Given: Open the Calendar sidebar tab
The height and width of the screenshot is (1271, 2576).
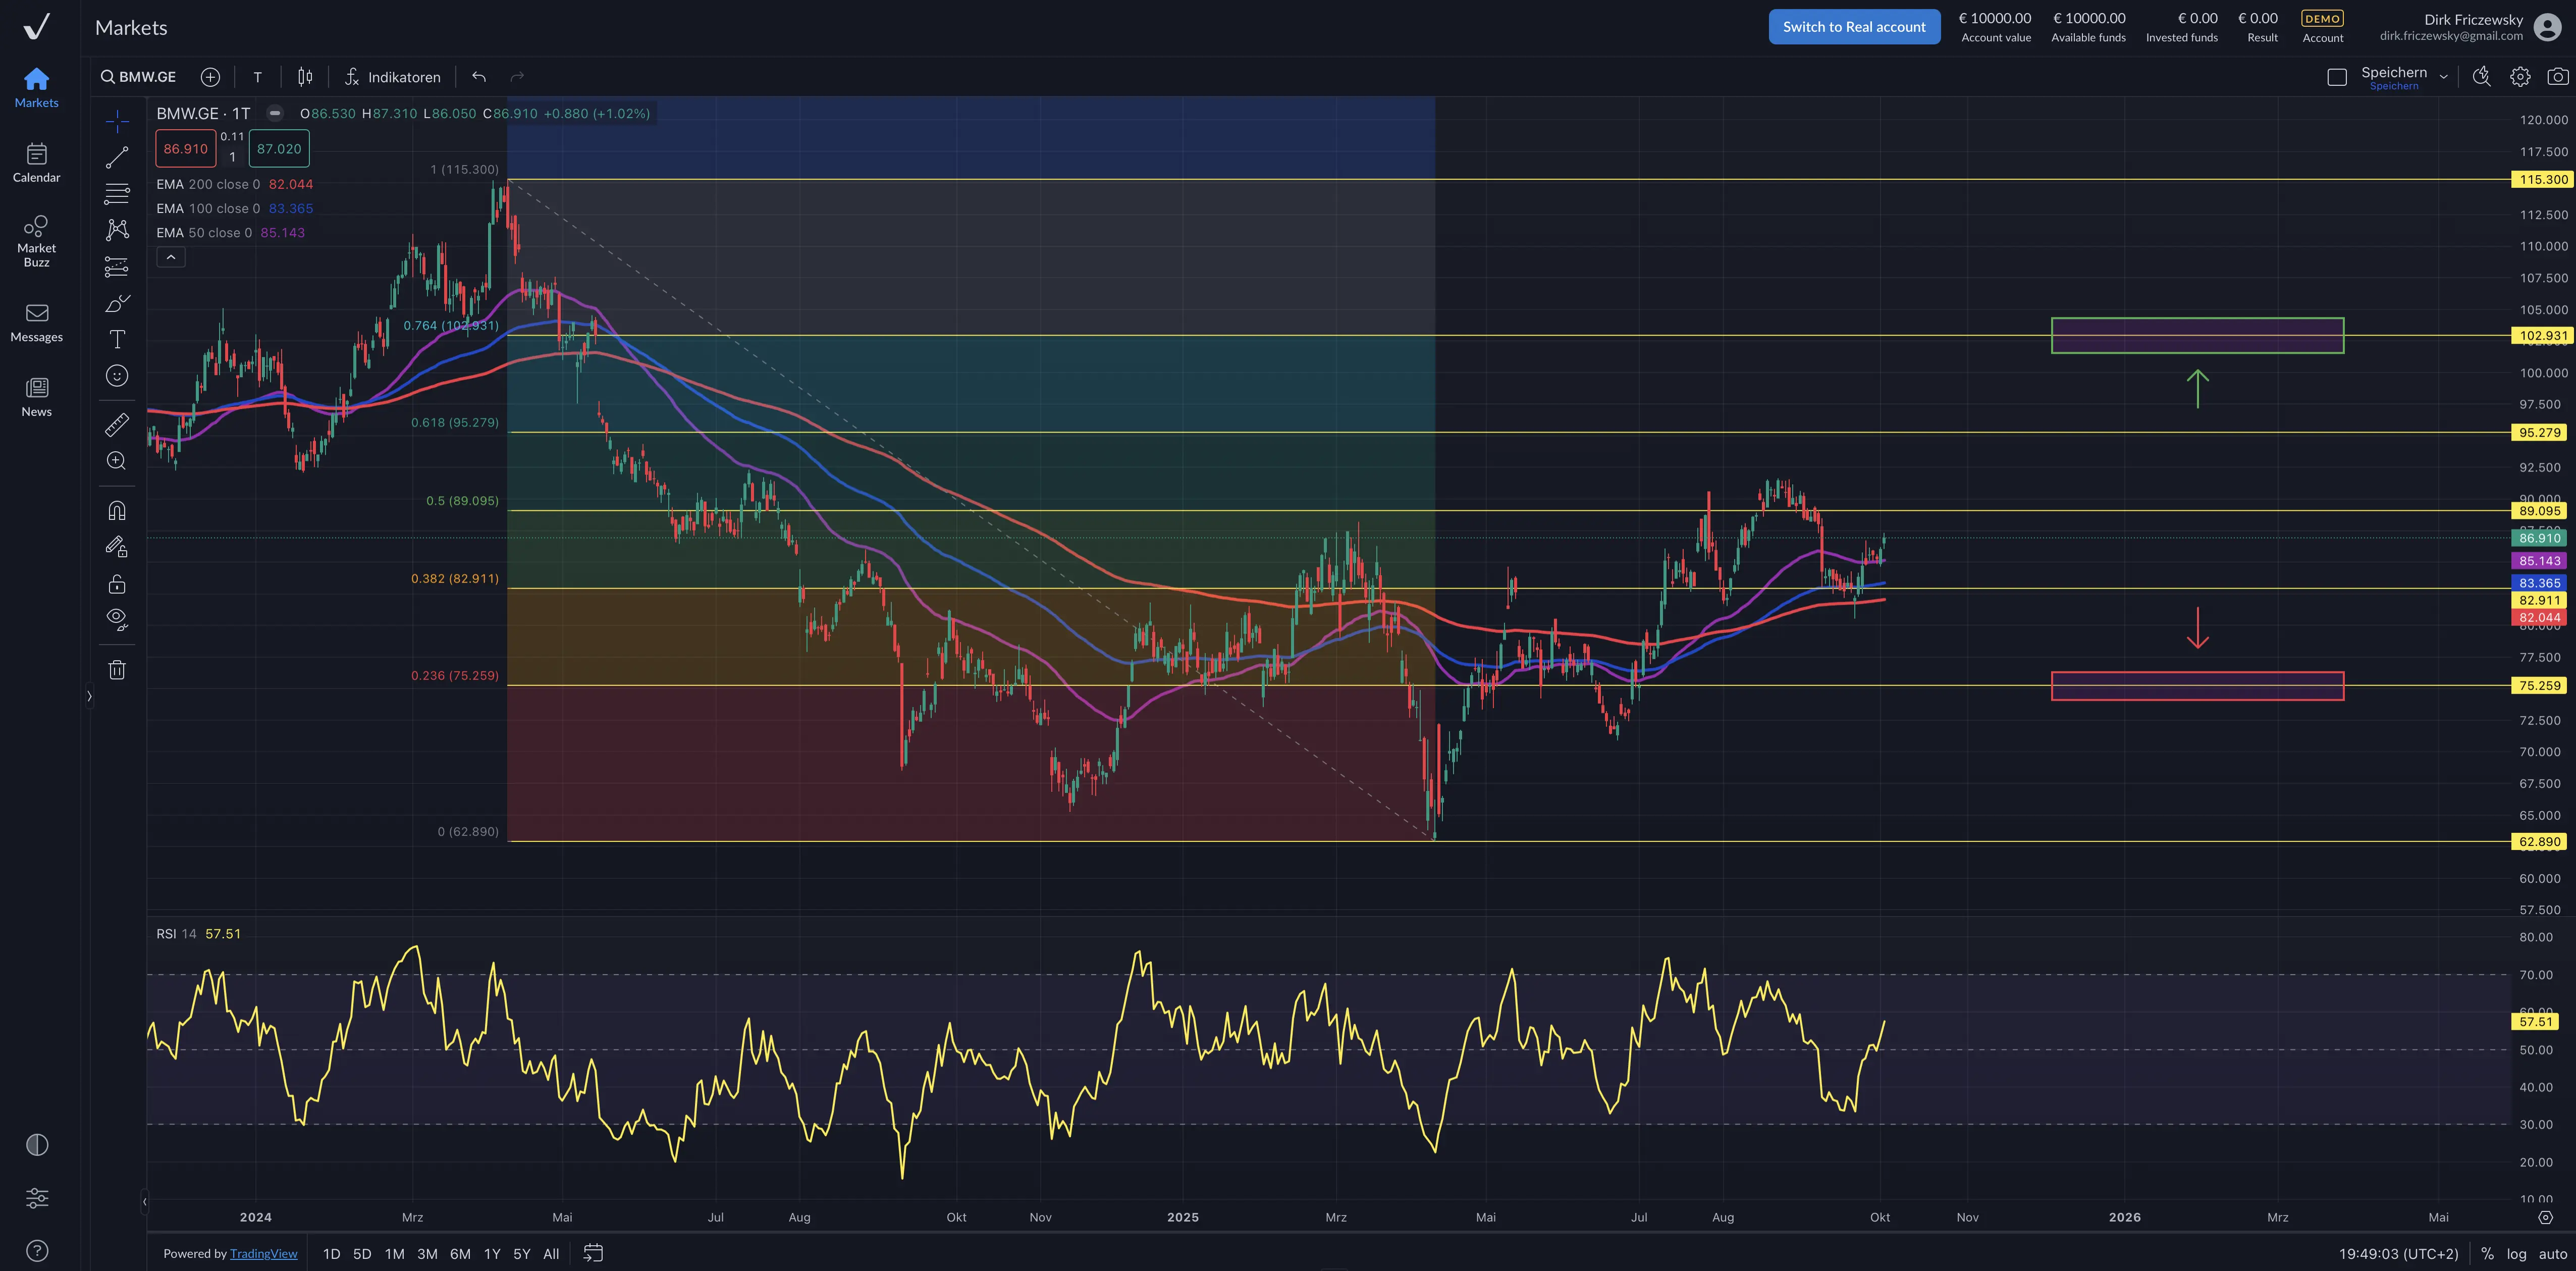Looking at the screenshot, I should click(36, 162).
